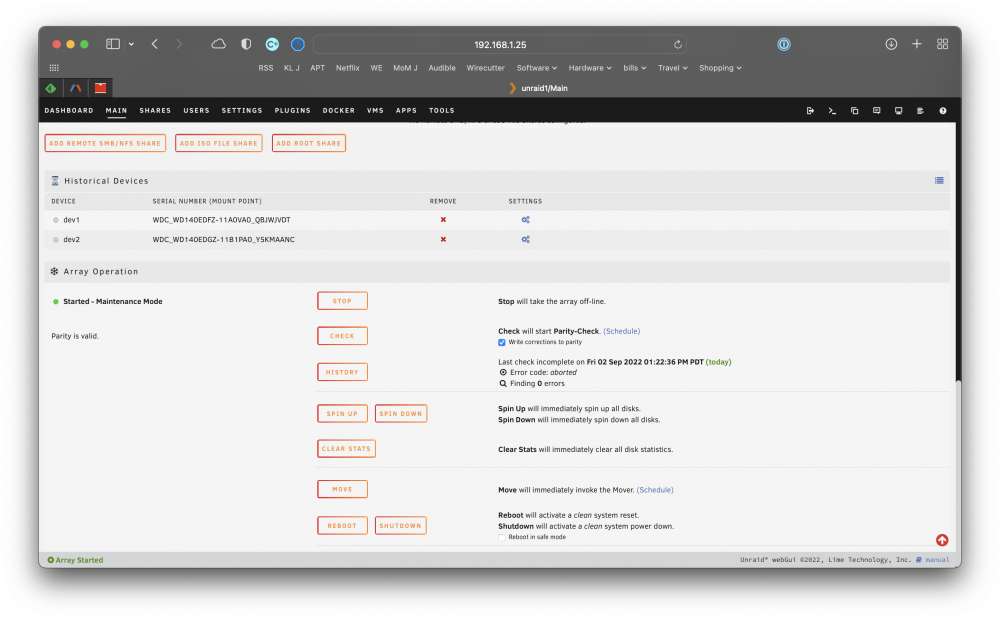Switch to the Shares tab
This screenshot has height=619, width=1000.
155,110
